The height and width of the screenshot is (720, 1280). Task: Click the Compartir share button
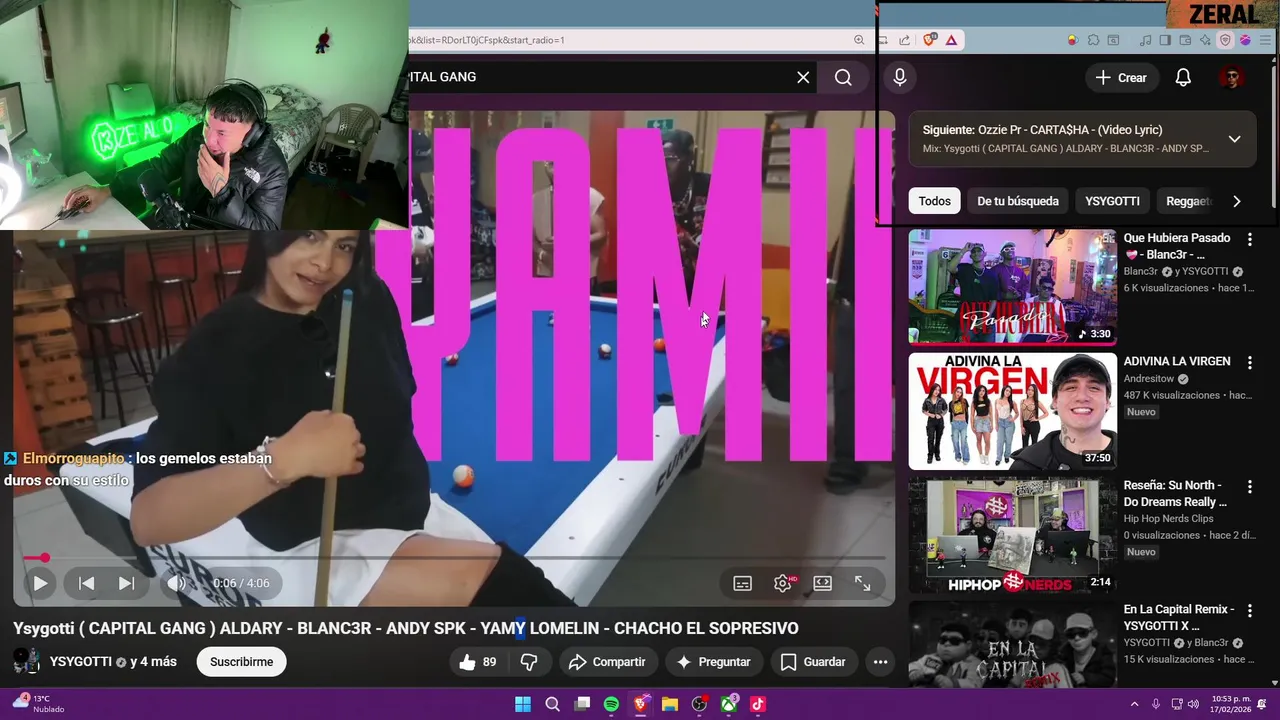pos(607,662)
